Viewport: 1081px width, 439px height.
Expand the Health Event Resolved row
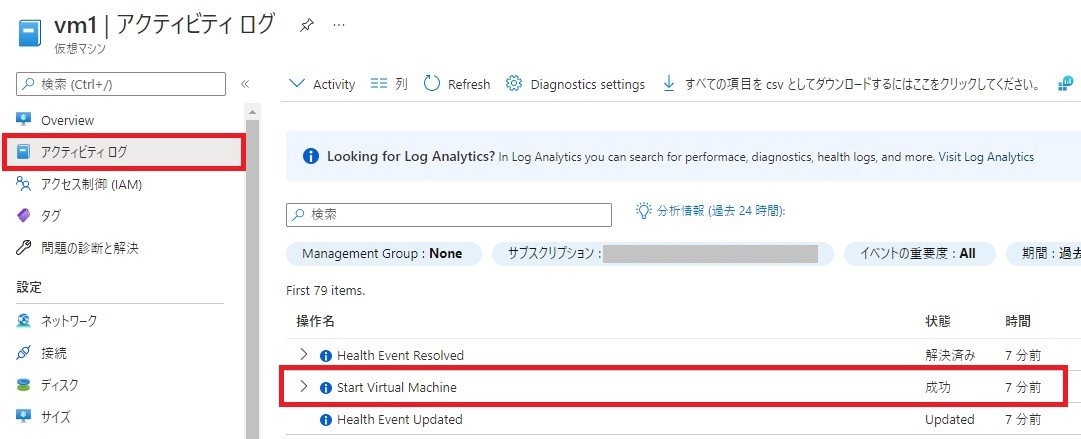(303, 354)
